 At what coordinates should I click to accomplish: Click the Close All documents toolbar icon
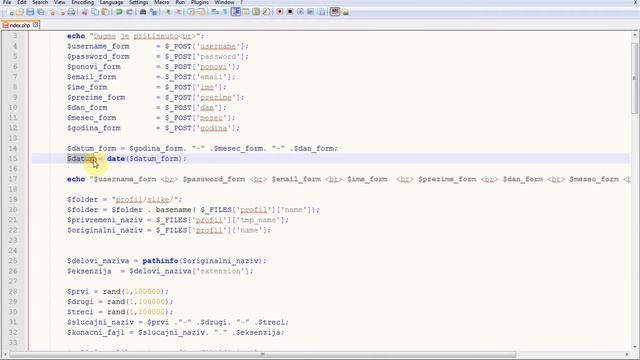tap(62, 12)
